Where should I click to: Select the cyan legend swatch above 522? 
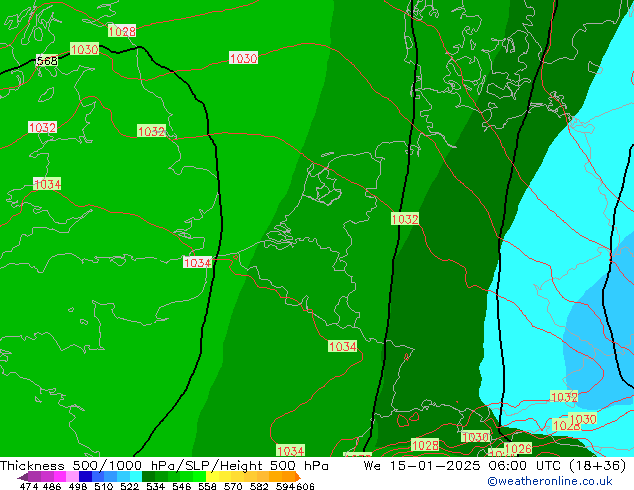click(136, 477)
